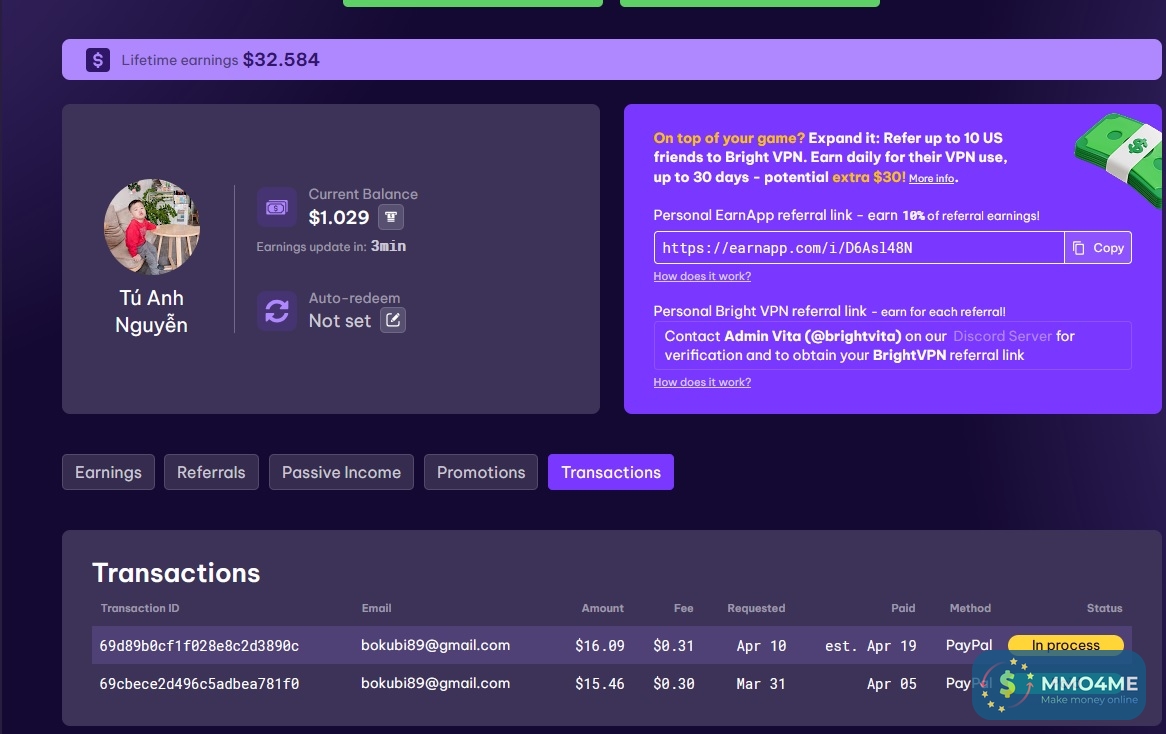Click the email in the $16.09 transaction row
Screen dimensions: 1166x734
[x=436, y=645]
